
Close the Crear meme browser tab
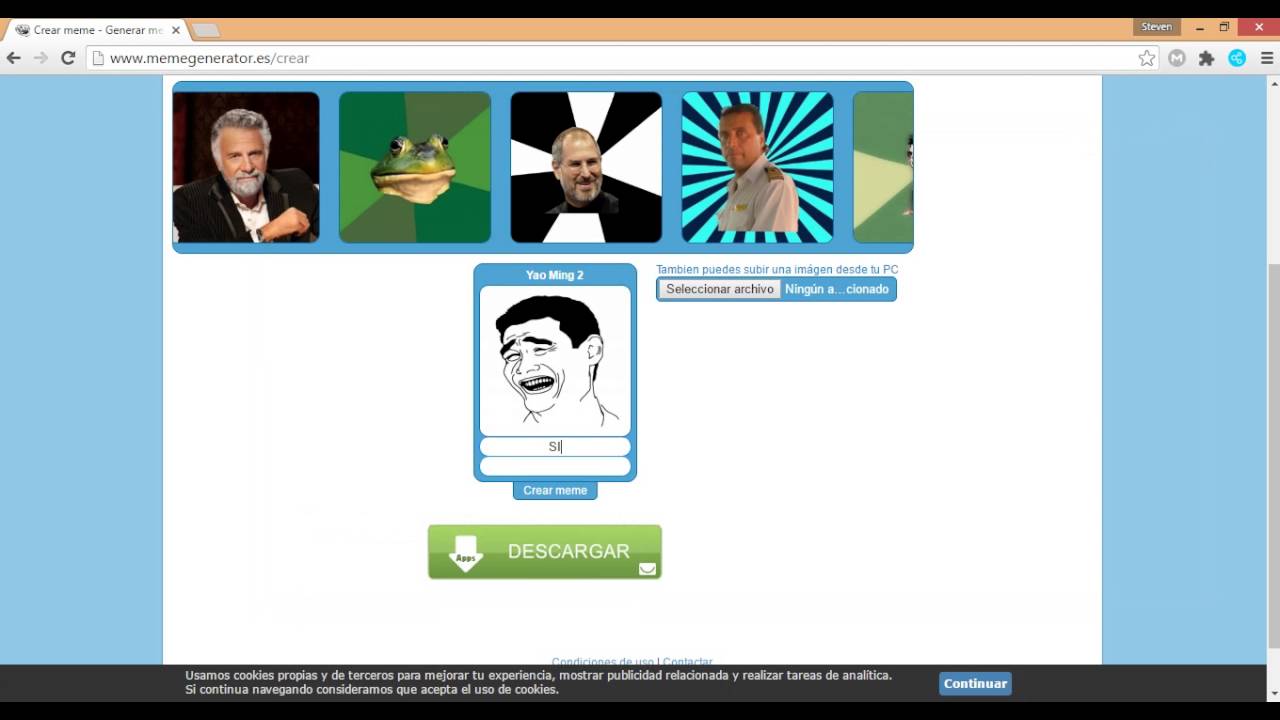tap(176, 30)
